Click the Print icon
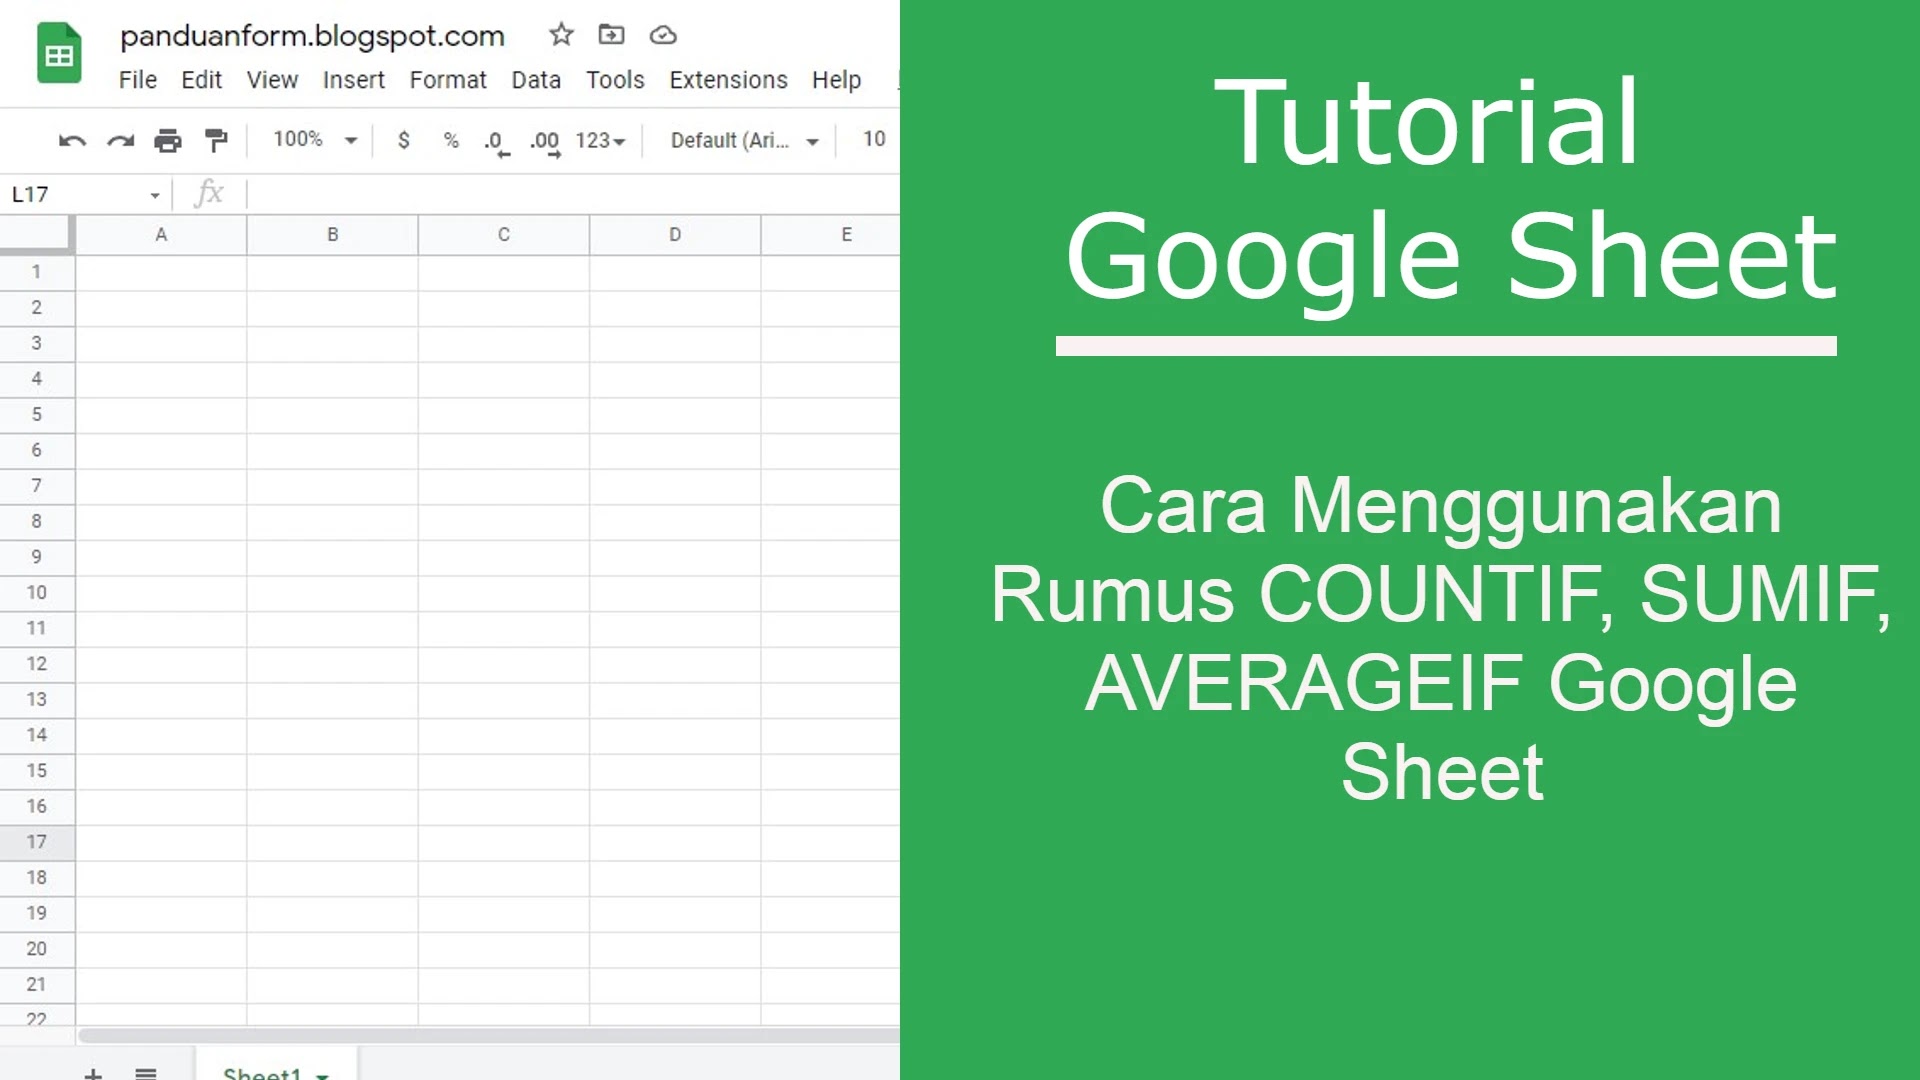The height and width of the screenshot is (1080, 1920). 168,140
